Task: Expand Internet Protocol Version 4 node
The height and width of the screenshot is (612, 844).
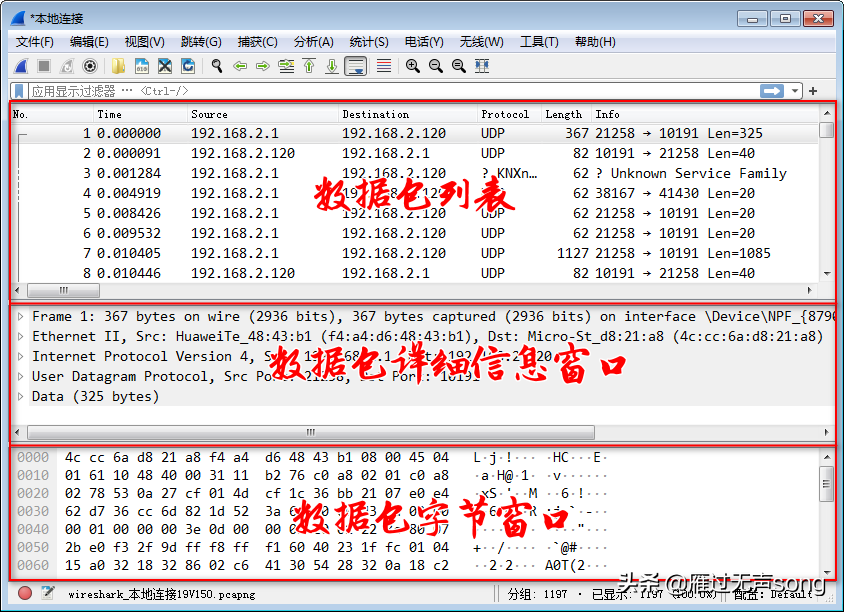Action: point(20,356)
